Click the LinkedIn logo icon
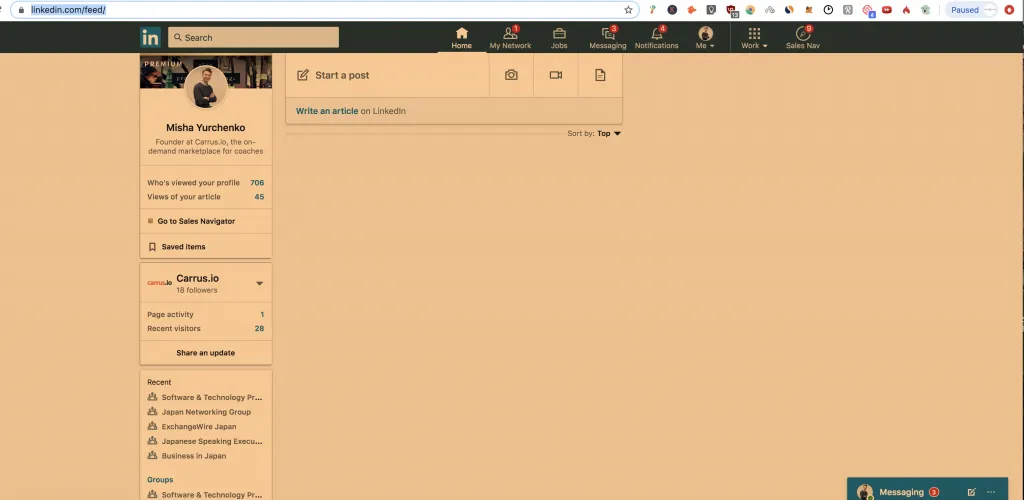1024x500 pixels. pyautogui.click(x=150, y=38)
